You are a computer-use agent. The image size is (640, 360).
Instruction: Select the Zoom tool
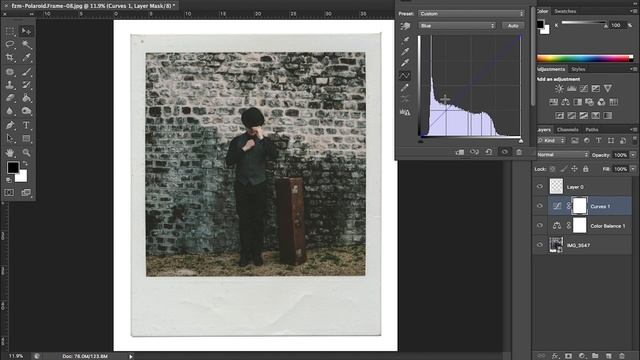tap(26, 153)
